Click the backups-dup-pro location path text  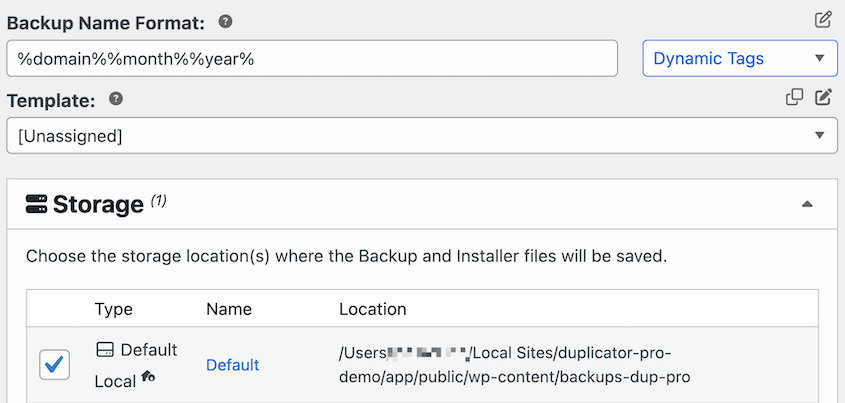(x=515, y=366)
